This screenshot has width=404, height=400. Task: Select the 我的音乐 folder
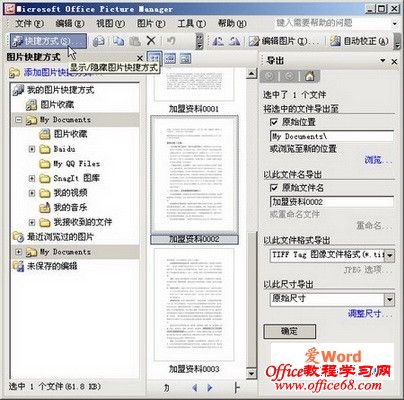point(63,208)
